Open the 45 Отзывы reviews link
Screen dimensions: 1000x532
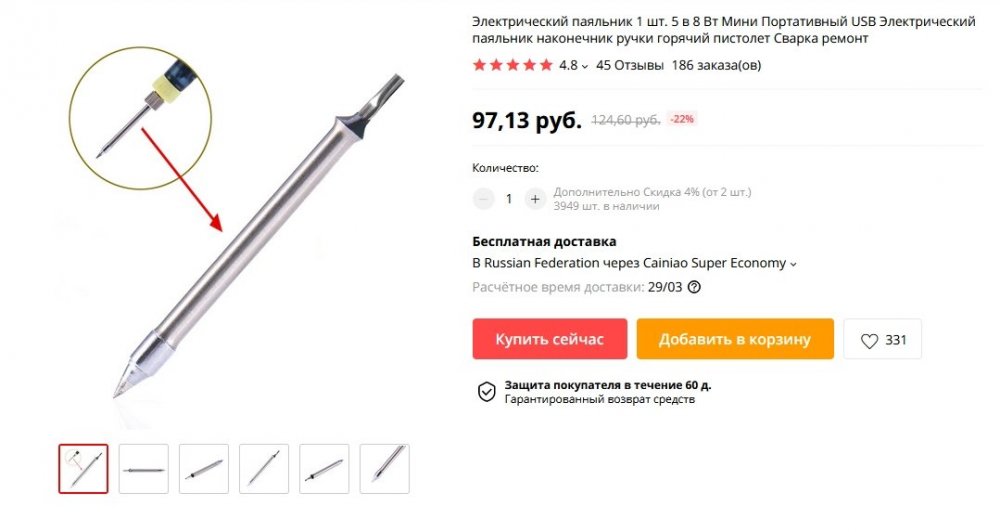click(x=629, y=65)
